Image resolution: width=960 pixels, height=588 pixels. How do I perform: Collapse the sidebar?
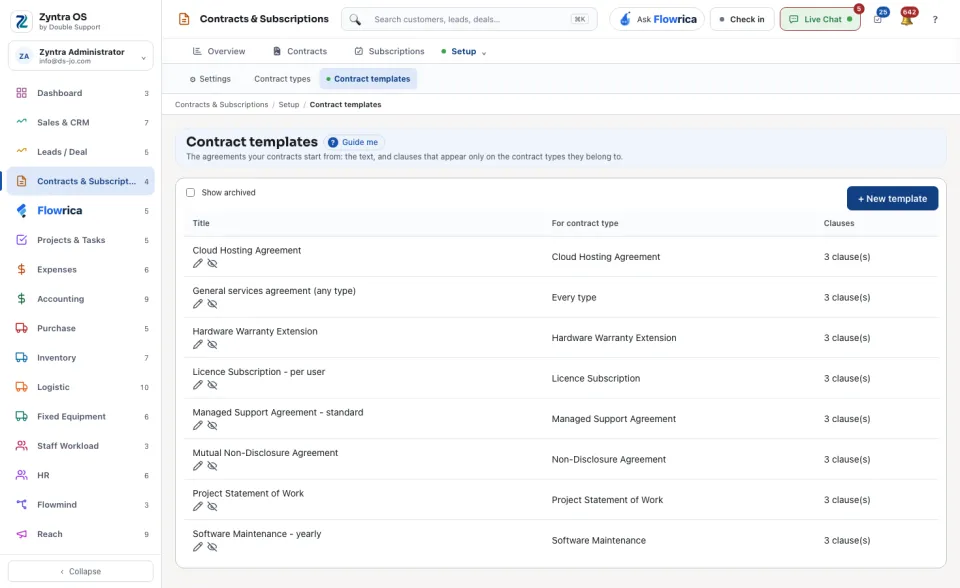click(x=81, y=571)
